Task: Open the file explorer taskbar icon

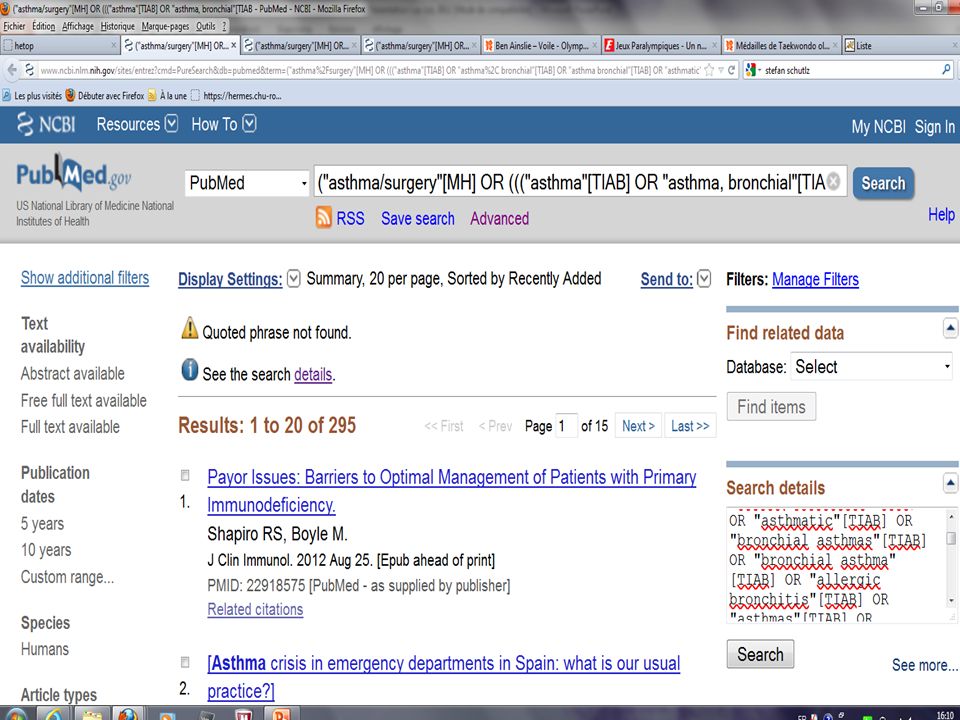Action: pos(92,714)
